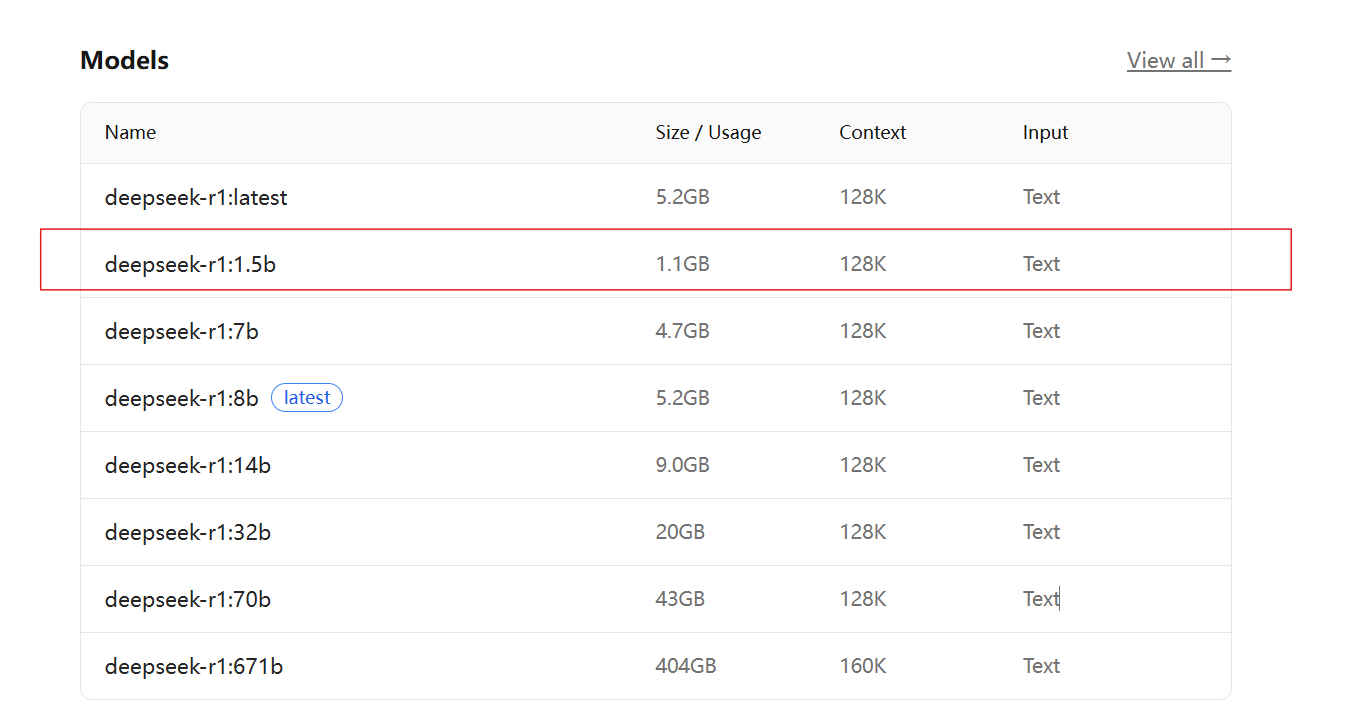Viewport: 1354px width, 726px height.
Task: Click the Input column header
Action: click(x=1045, y=132)
